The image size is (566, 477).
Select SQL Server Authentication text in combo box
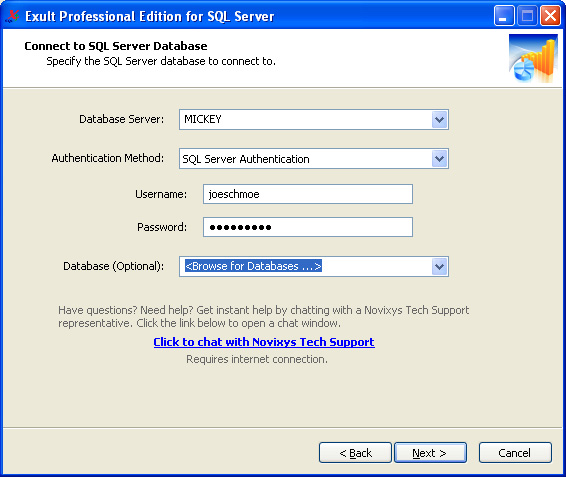[x=246, y=159]
